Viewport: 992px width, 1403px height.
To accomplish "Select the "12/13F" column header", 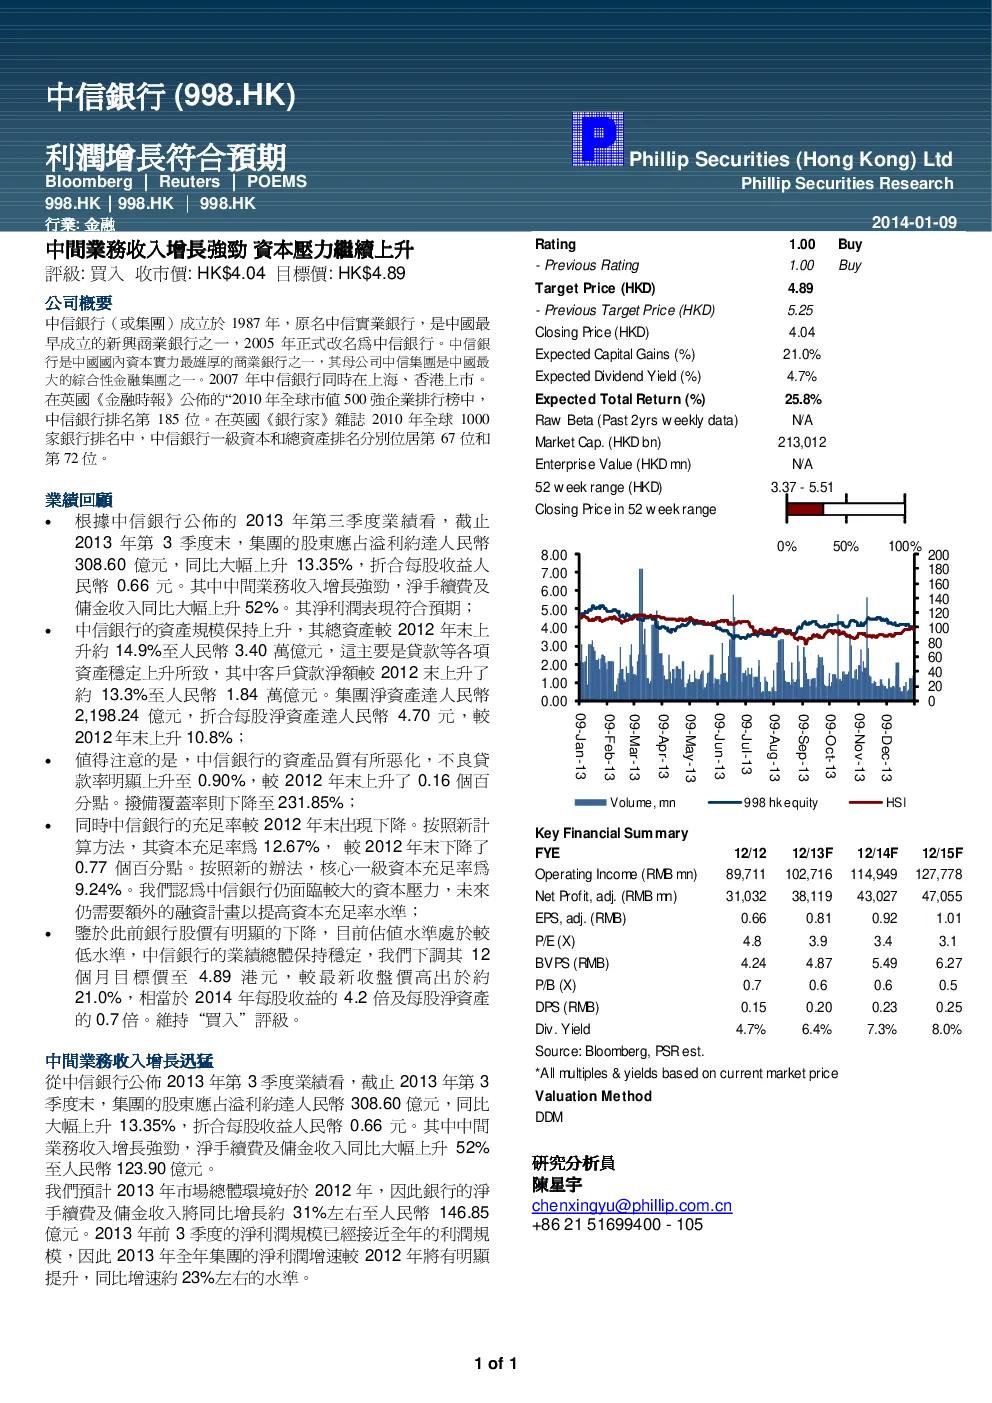I will [x=812, y=853].
